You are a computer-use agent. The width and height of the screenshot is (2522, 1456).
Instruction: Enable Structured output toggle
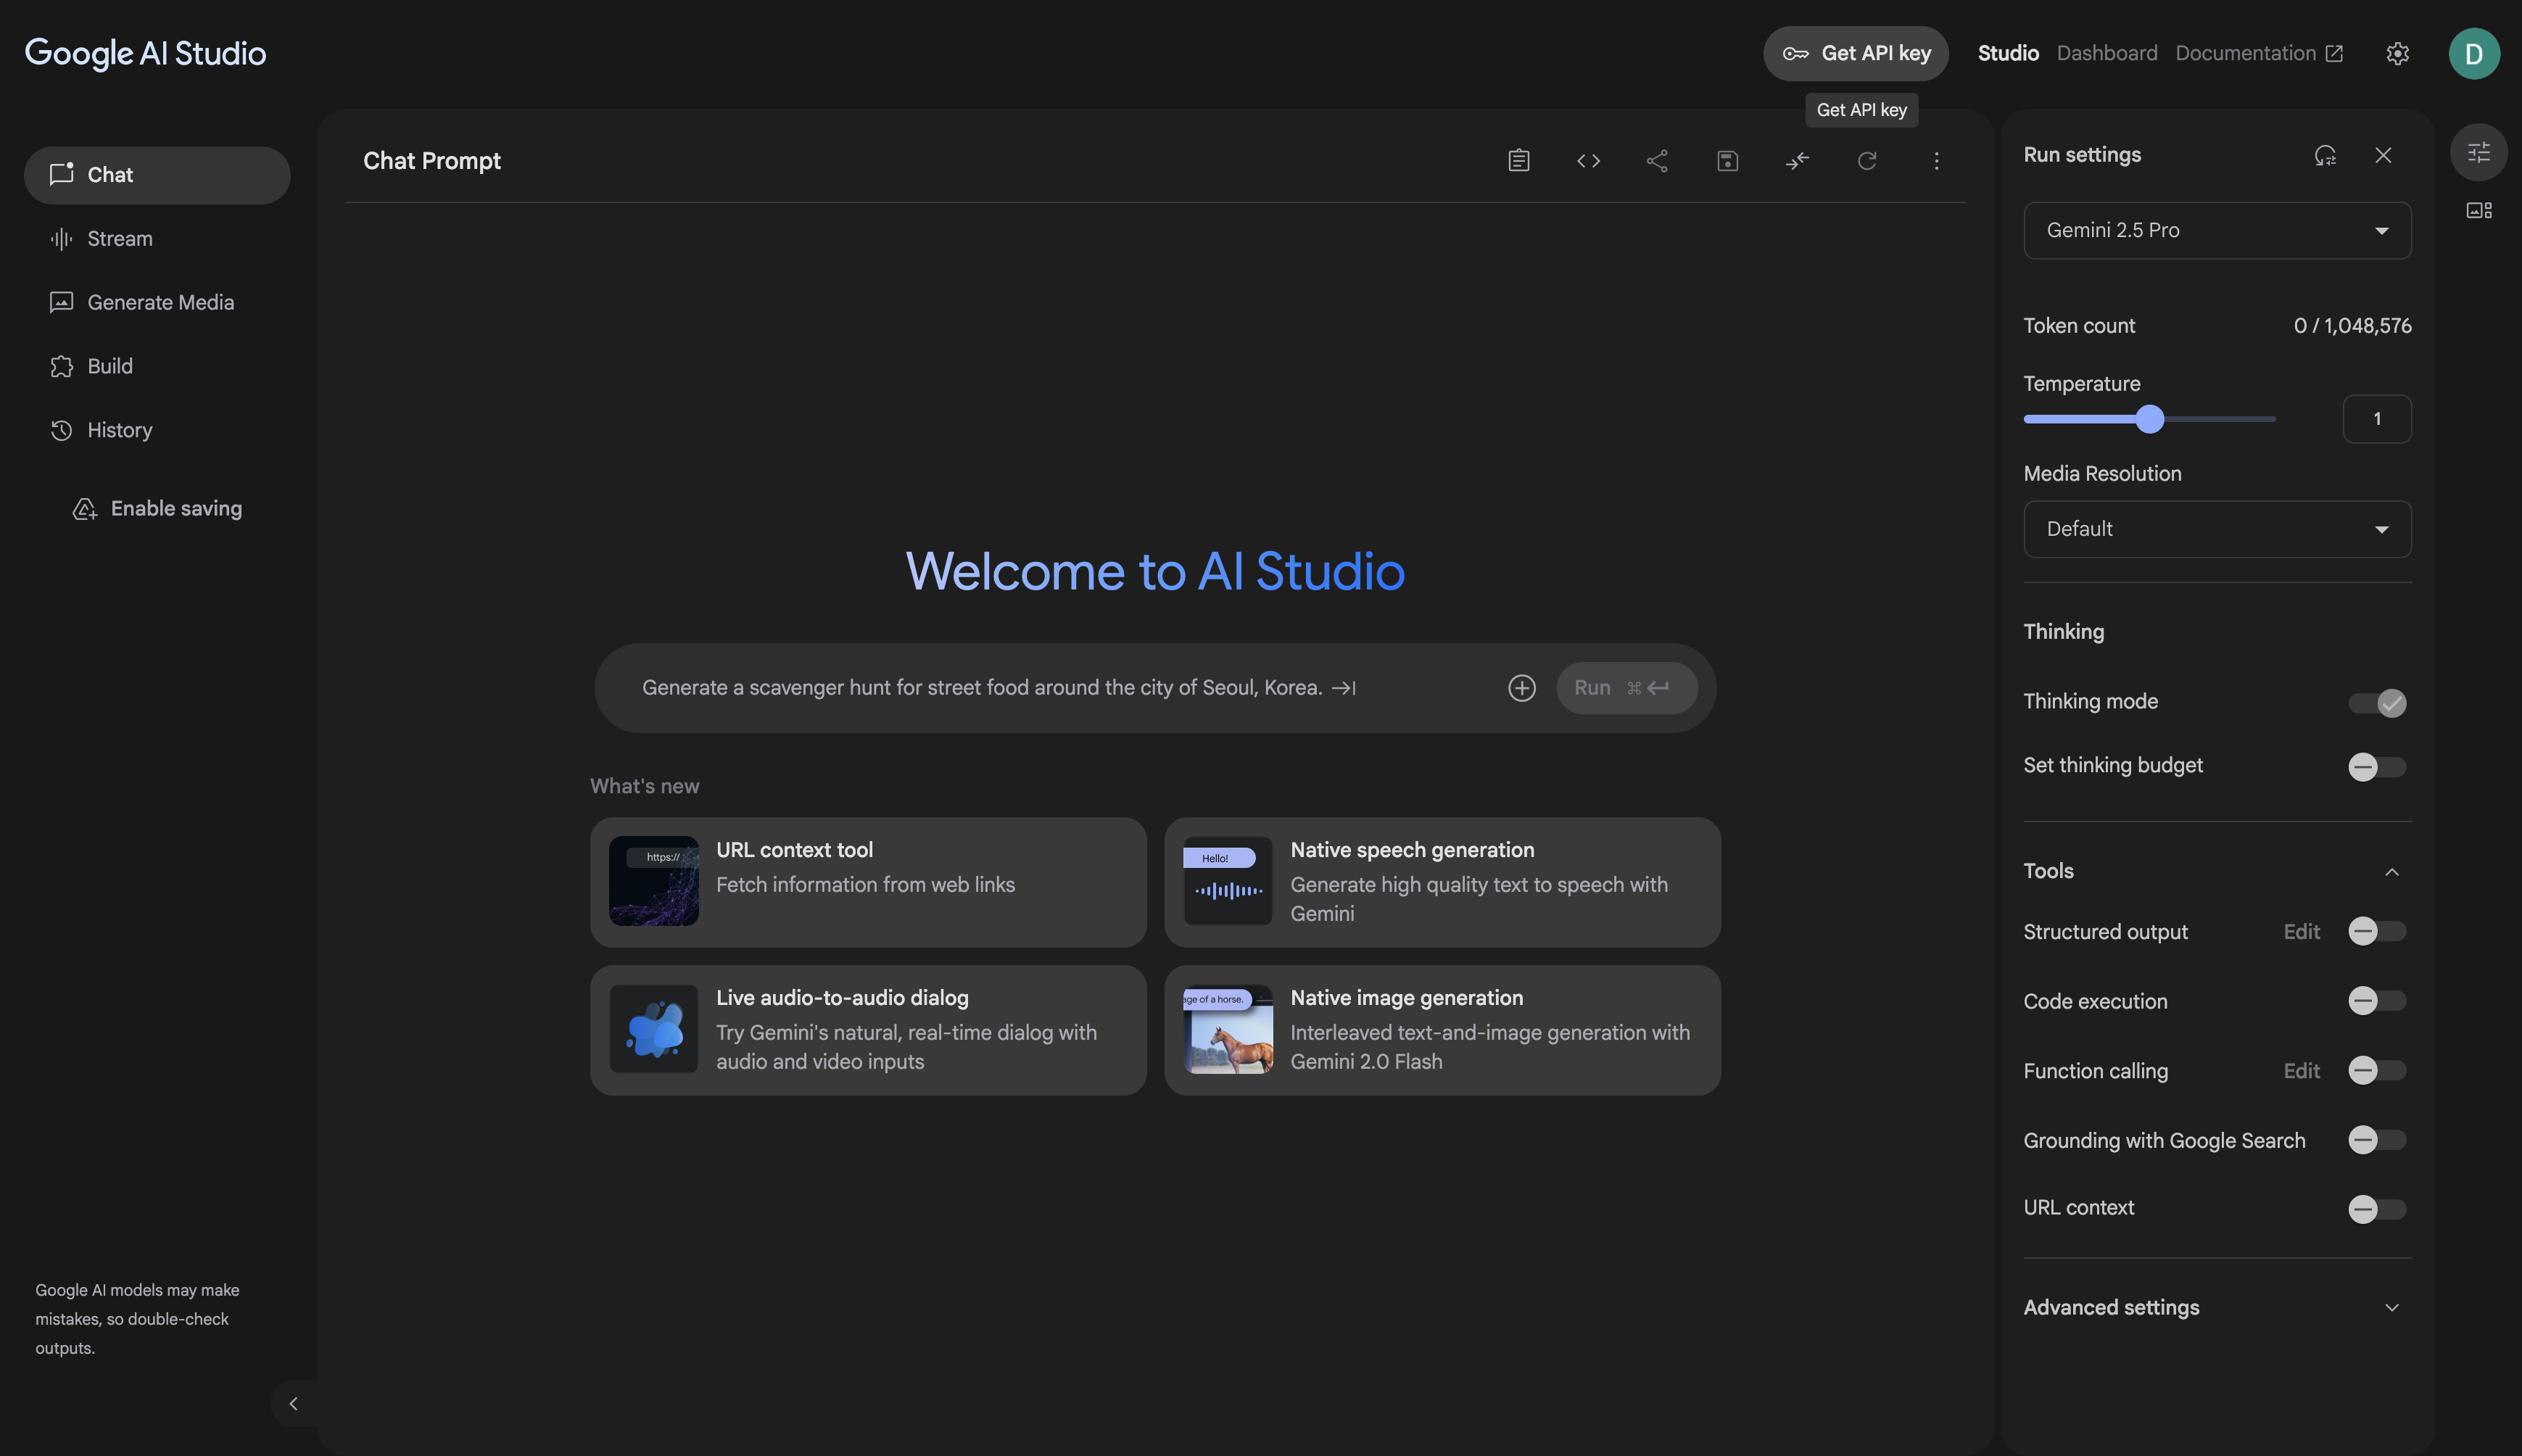tap(2377, 932)
